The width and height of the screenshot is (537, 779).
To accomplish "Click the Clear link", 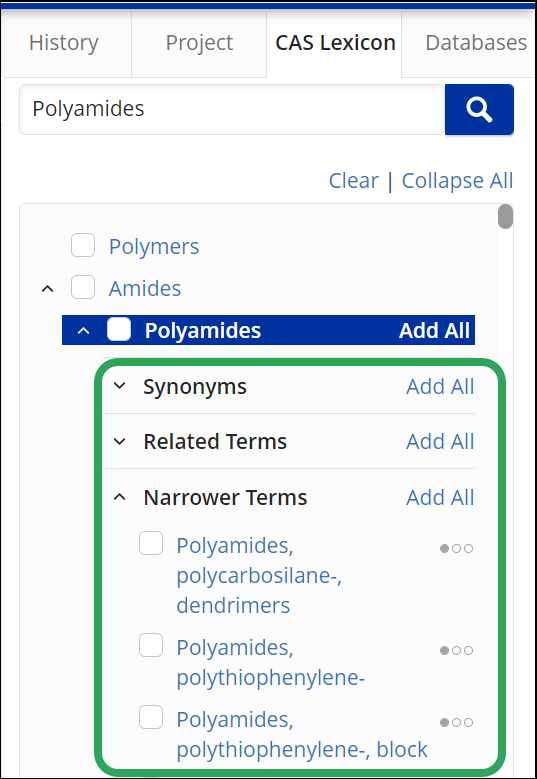I will tap(353, 180).
